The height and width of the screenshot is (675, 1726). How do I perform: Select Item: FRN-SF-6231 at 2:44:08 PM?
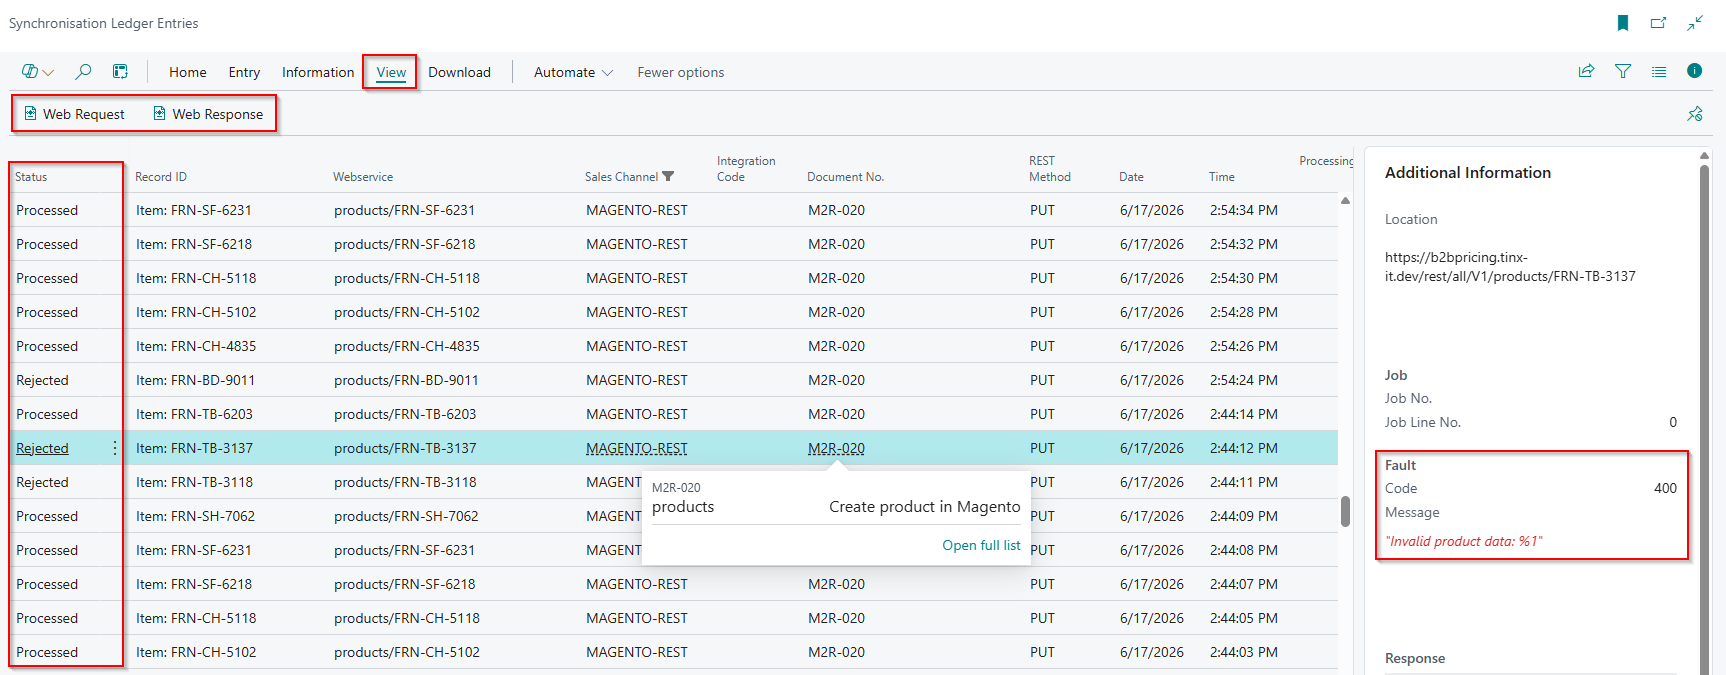(194, 550)
